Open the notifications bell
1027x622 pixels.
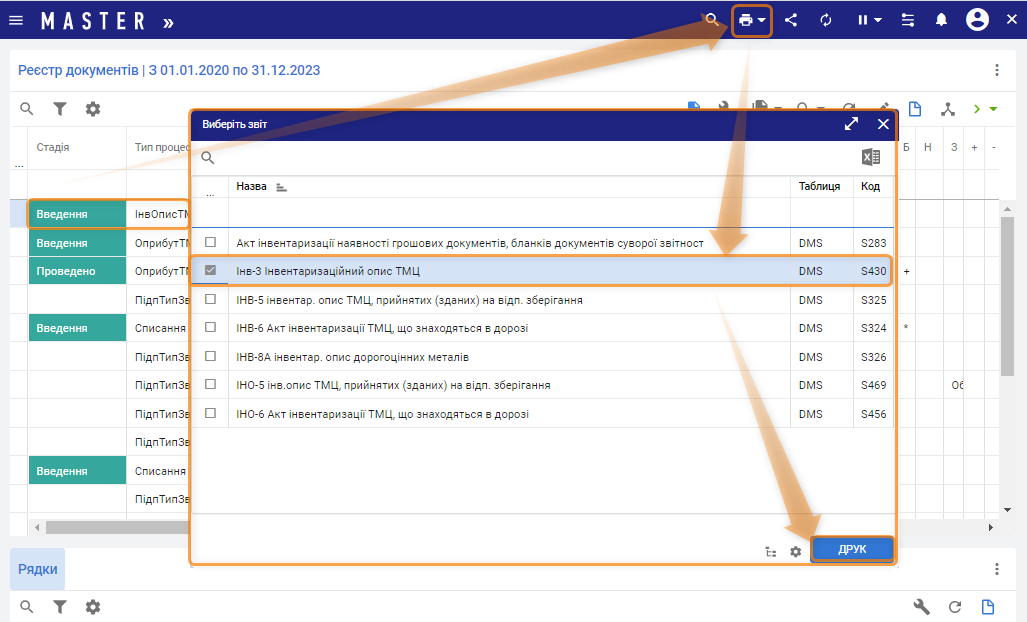(941, 20)
